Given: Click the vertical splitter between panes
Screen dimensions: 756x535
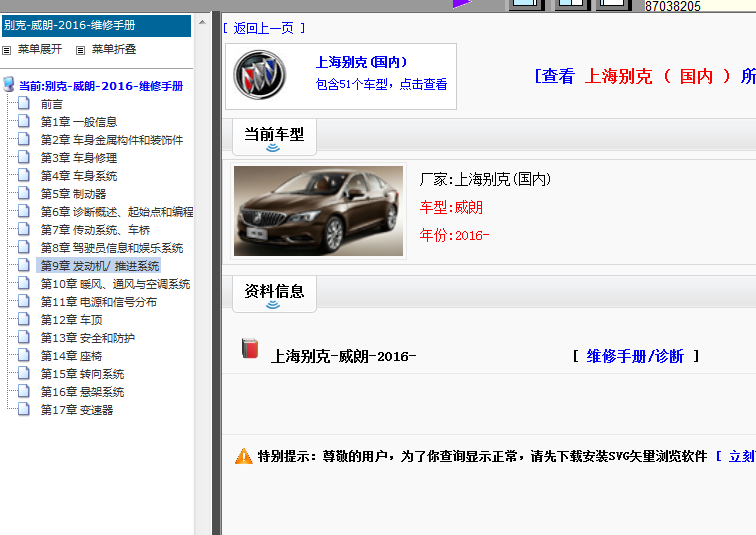Looking at the screenshot, I should pyautogui.click(x=216, y=273).
